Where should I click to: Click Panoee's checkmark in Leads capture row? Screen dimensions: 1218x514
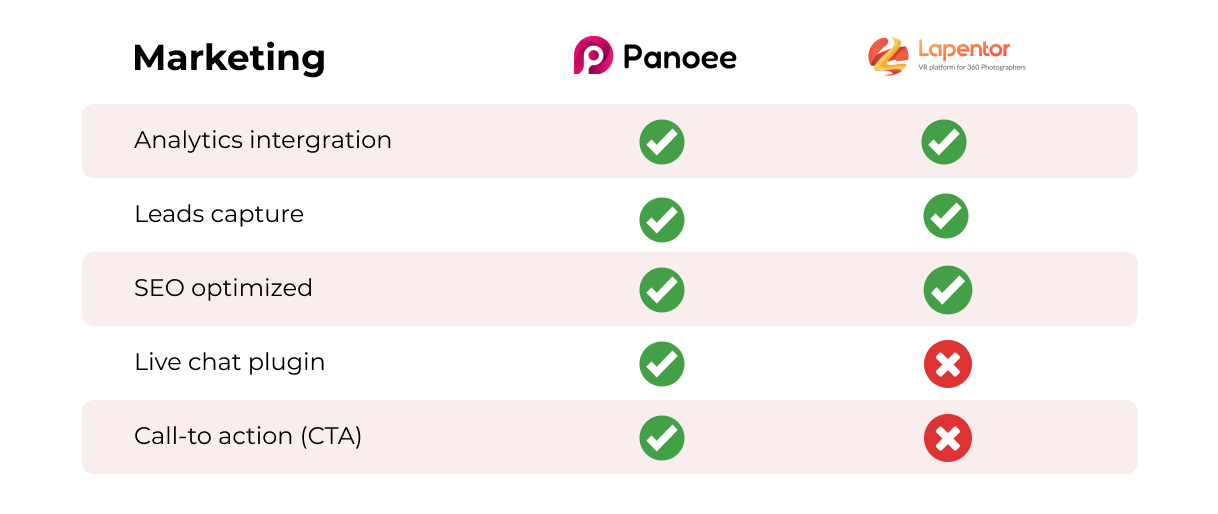pos(662,219)
